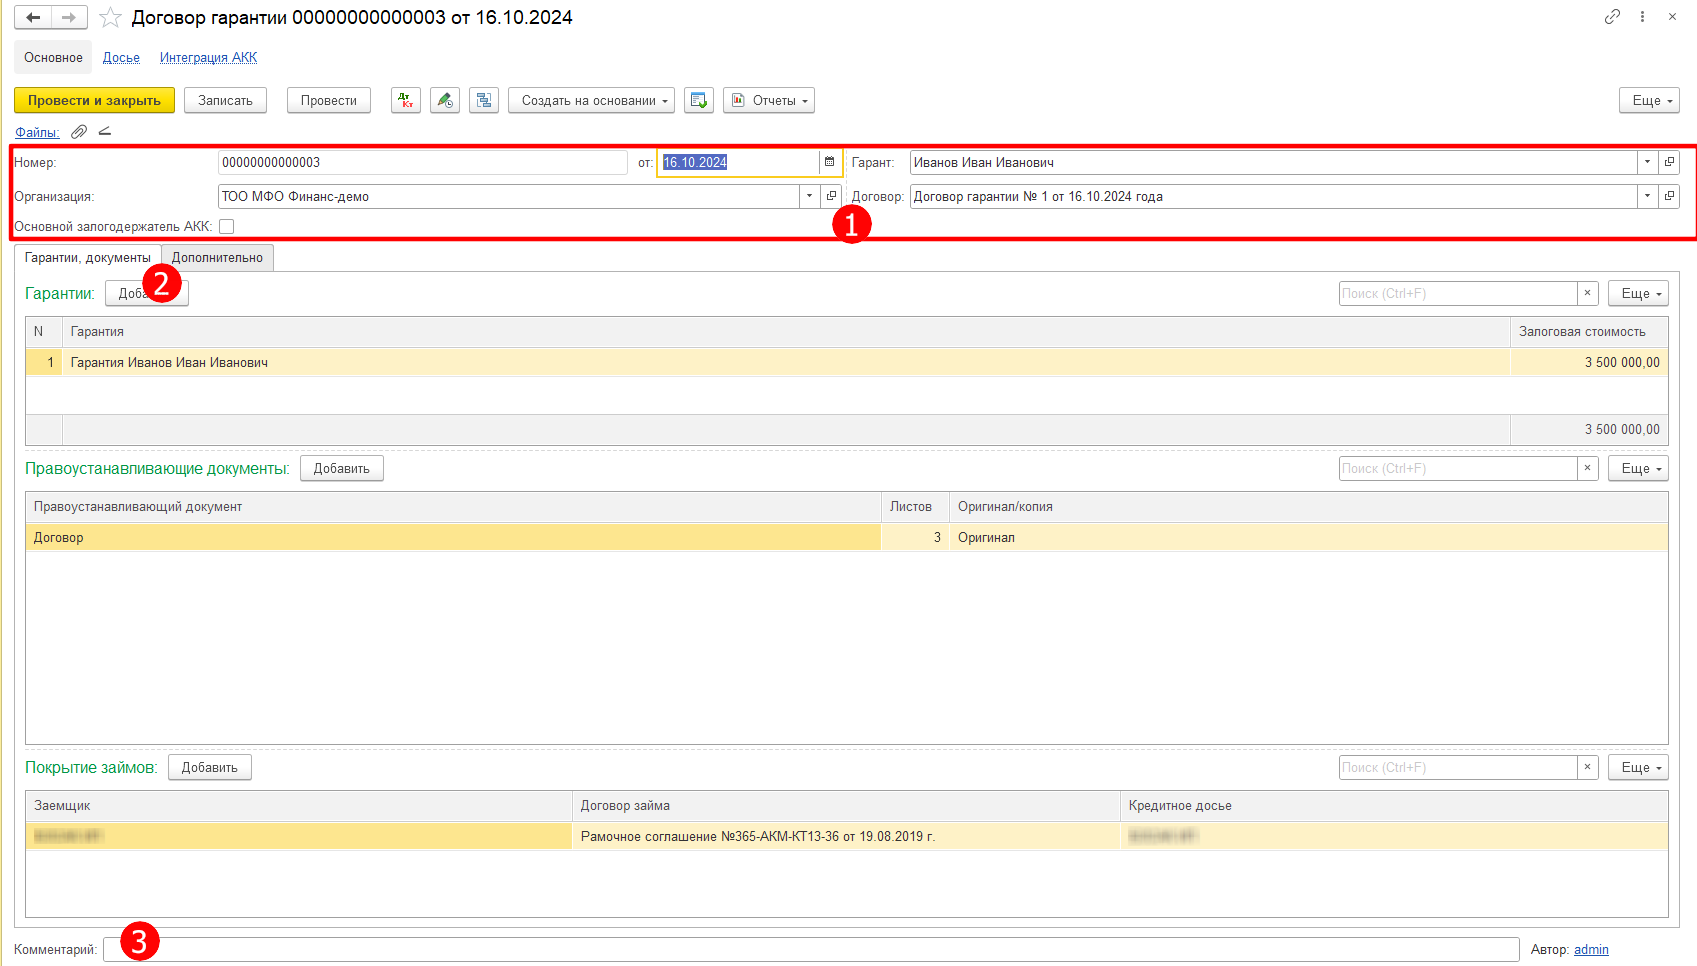Open the toolbar Еще menu
The image size is (1697, 966).
click(1649, 100)
